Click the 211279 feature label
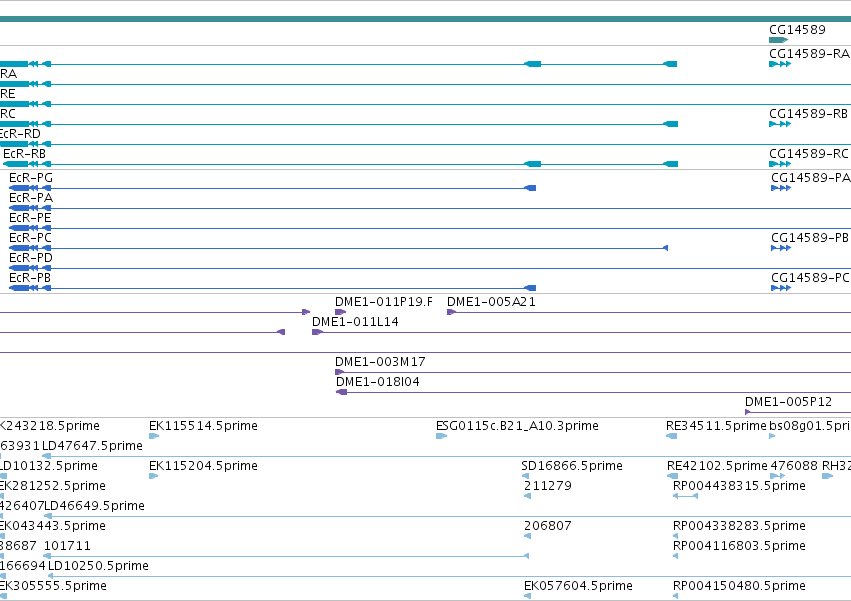The image size is (851, 601). pos(548,486)
